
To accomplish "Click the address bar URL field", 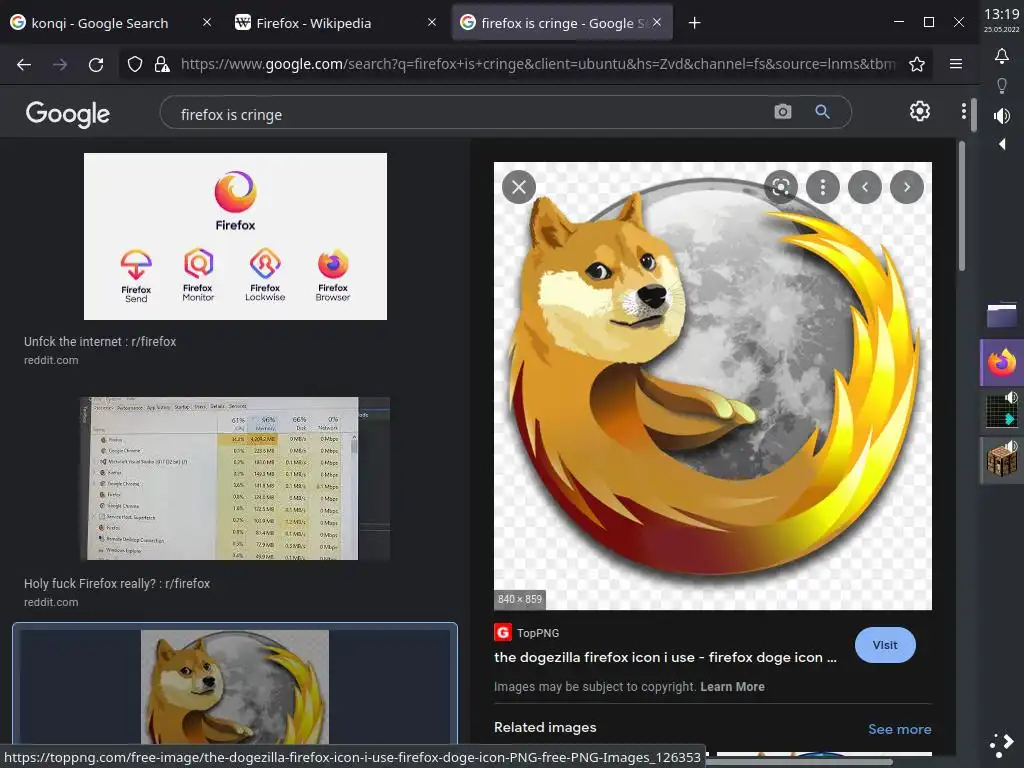I will point(537,64).
